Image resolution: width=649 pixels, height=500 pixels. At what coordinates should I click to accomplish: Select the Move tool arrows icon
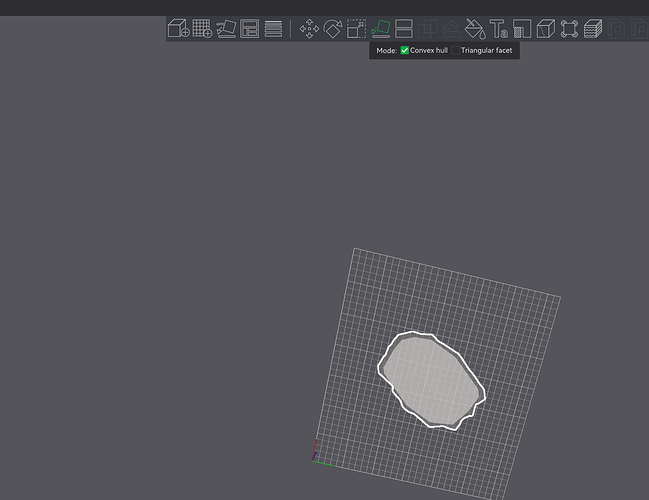309,29
